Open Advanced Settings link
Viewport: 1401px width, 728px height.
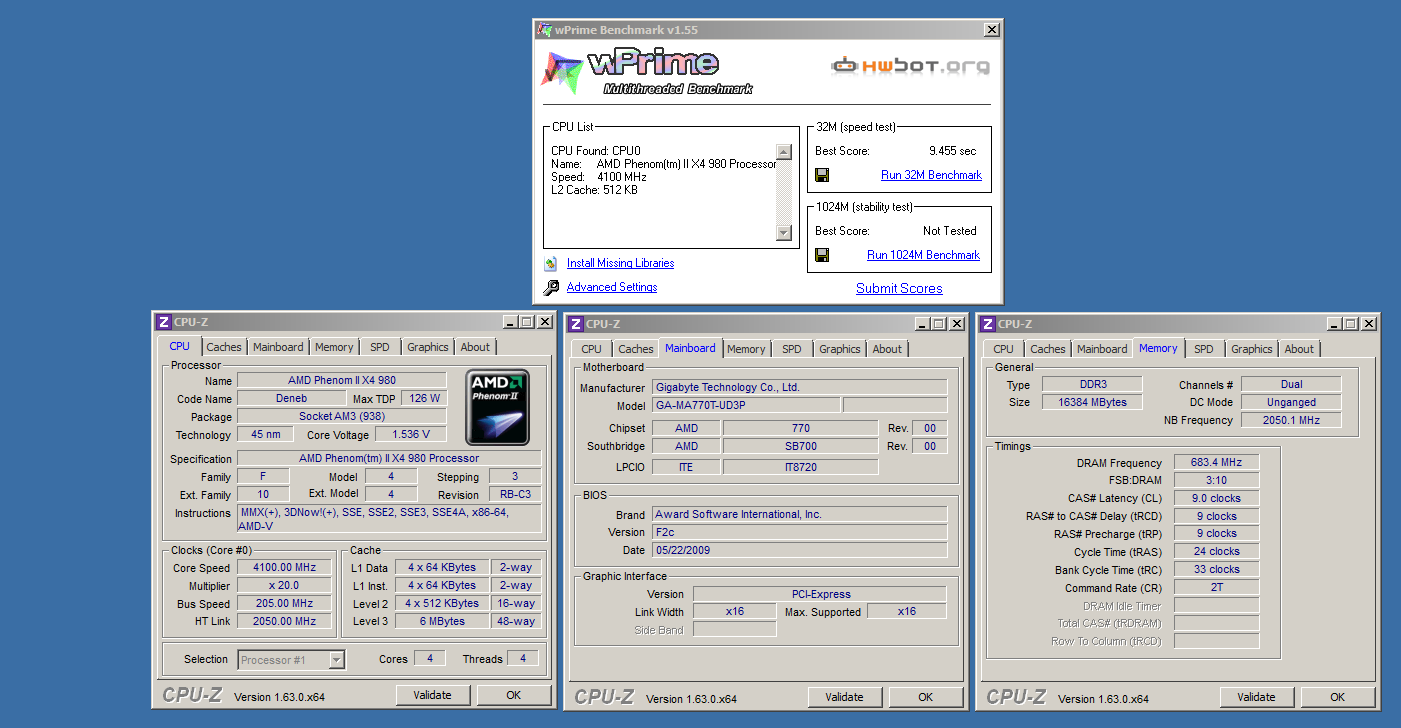pos(612,287)
